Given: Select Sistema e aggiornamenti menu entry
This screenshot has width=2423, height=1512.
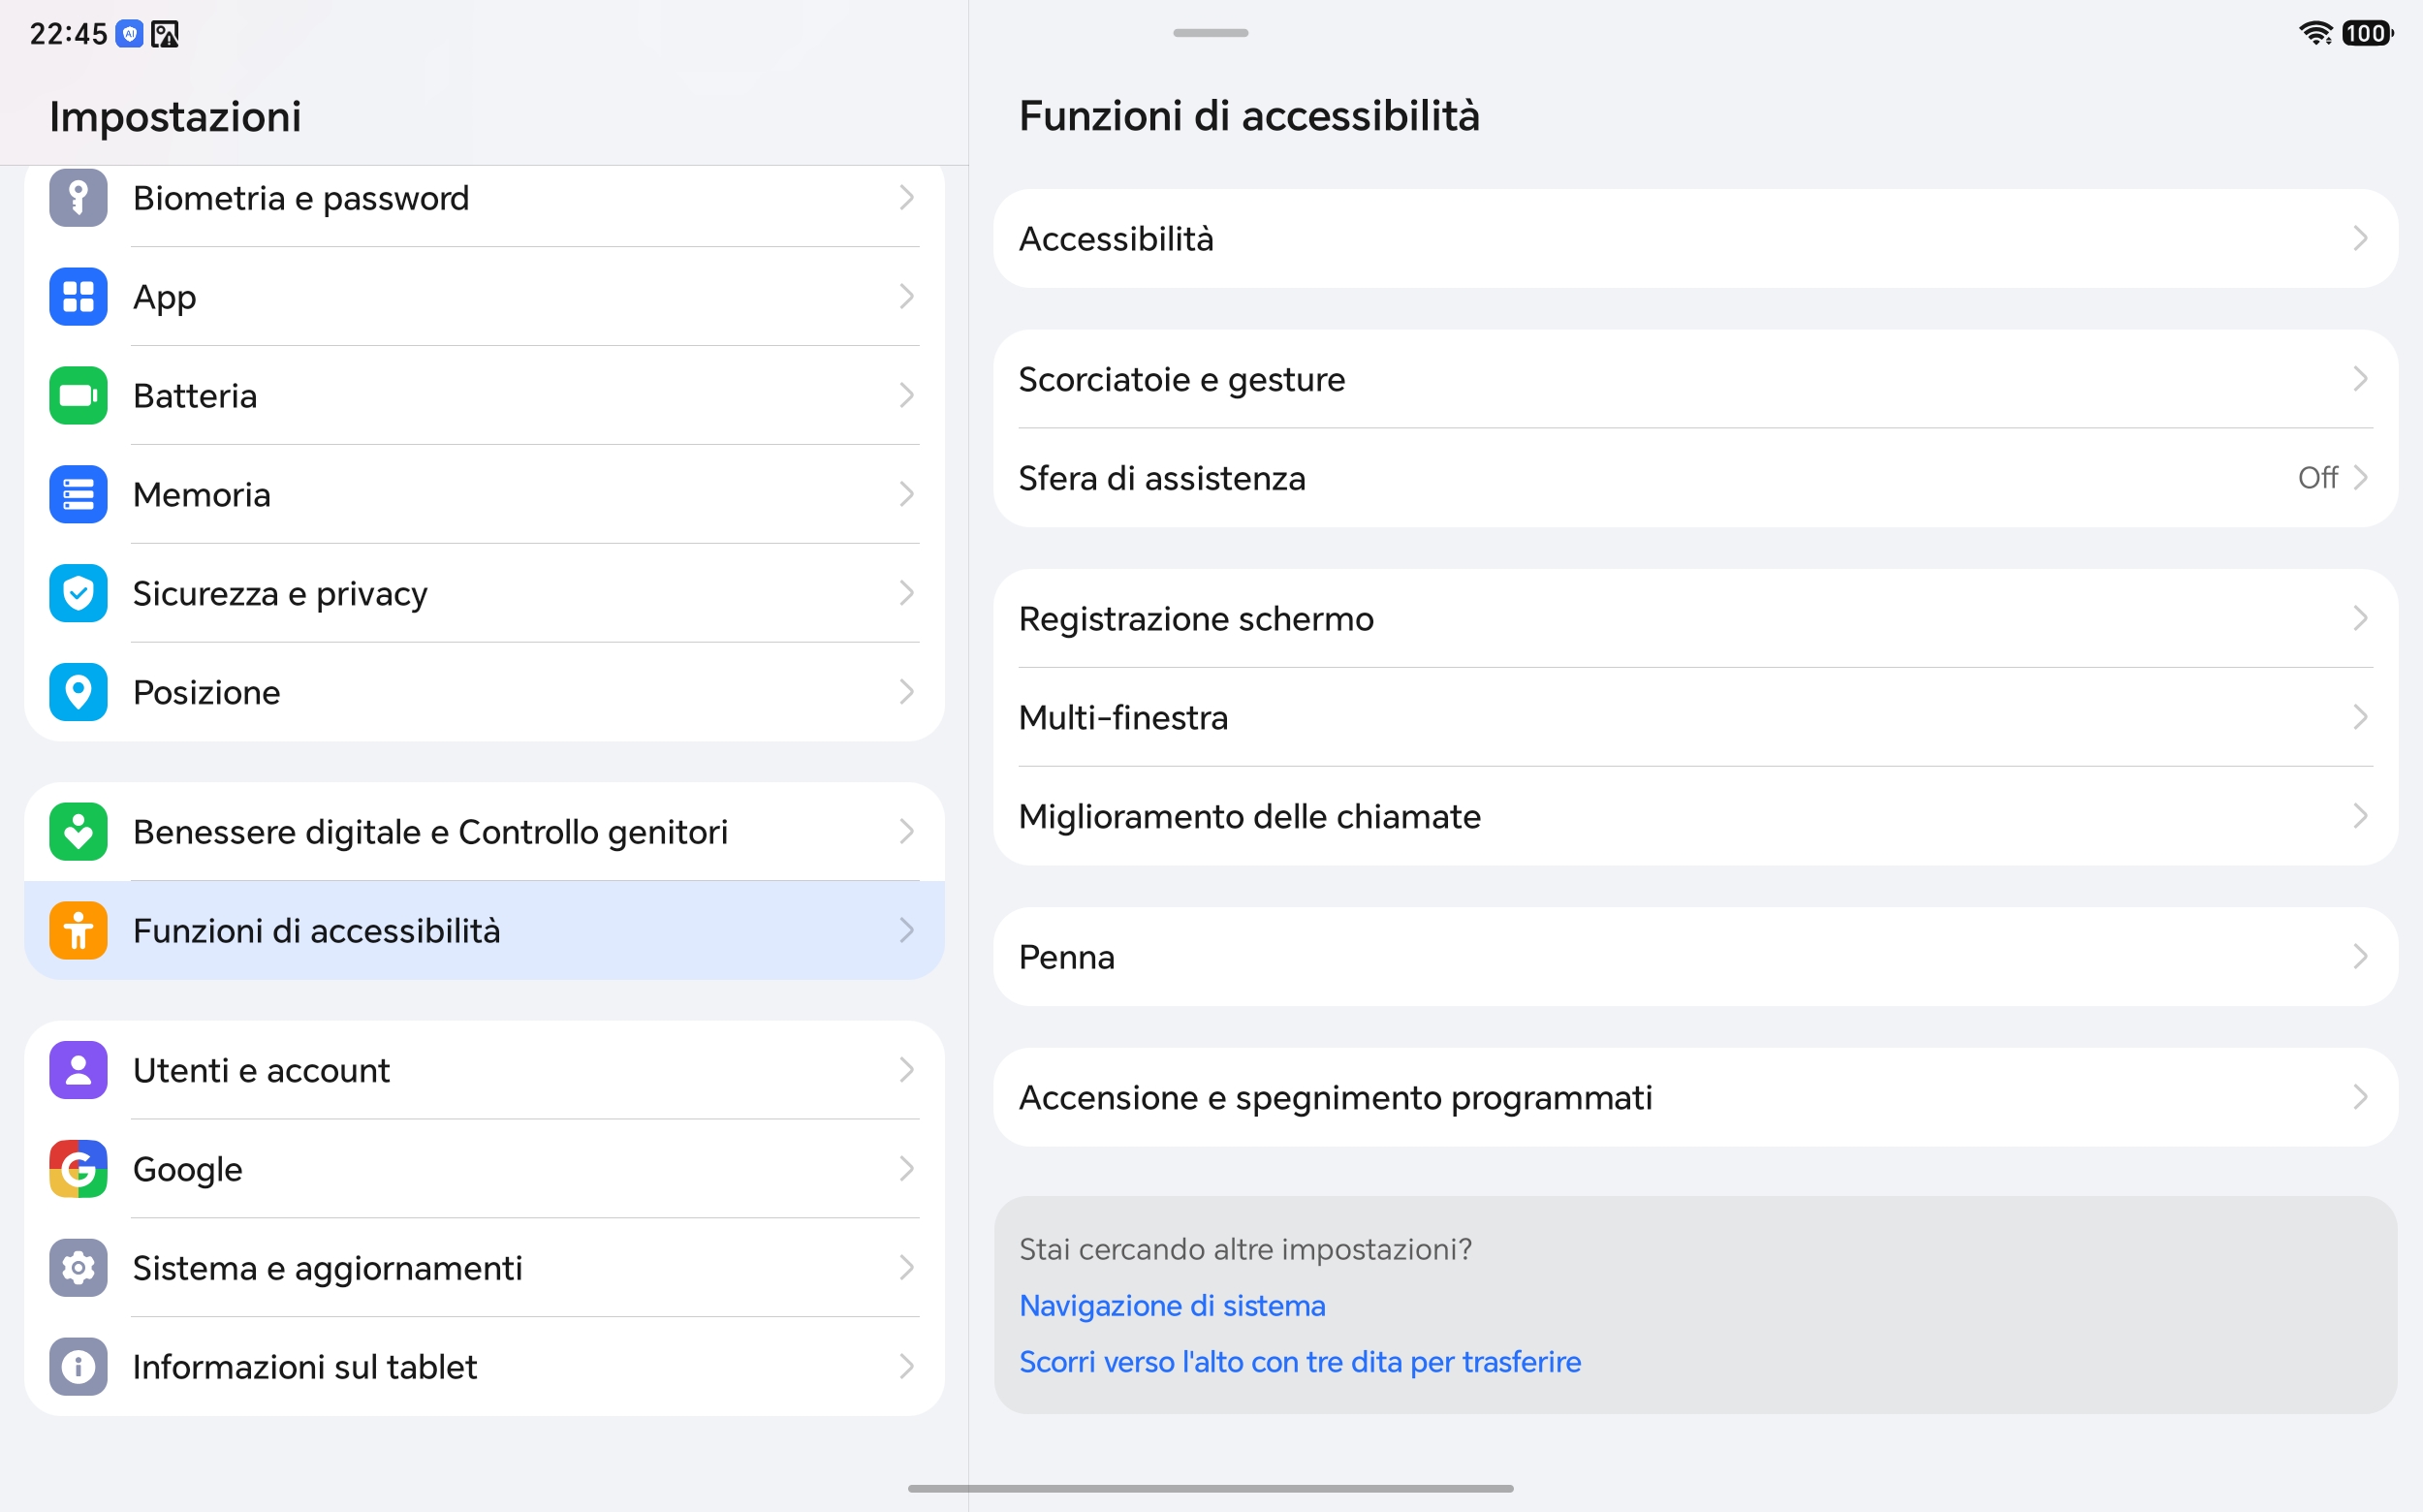Looking at the screenshot, I should coord(484,1268).
